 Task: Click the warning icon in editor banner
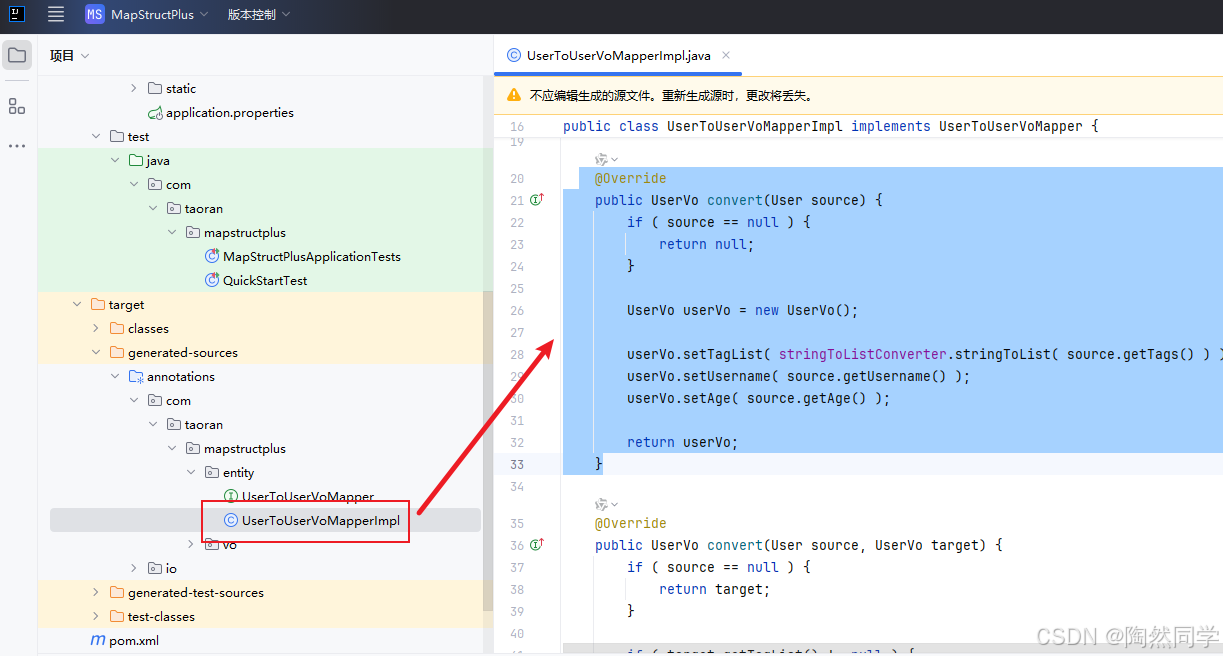pyautogui.click(x=514, y=96)
